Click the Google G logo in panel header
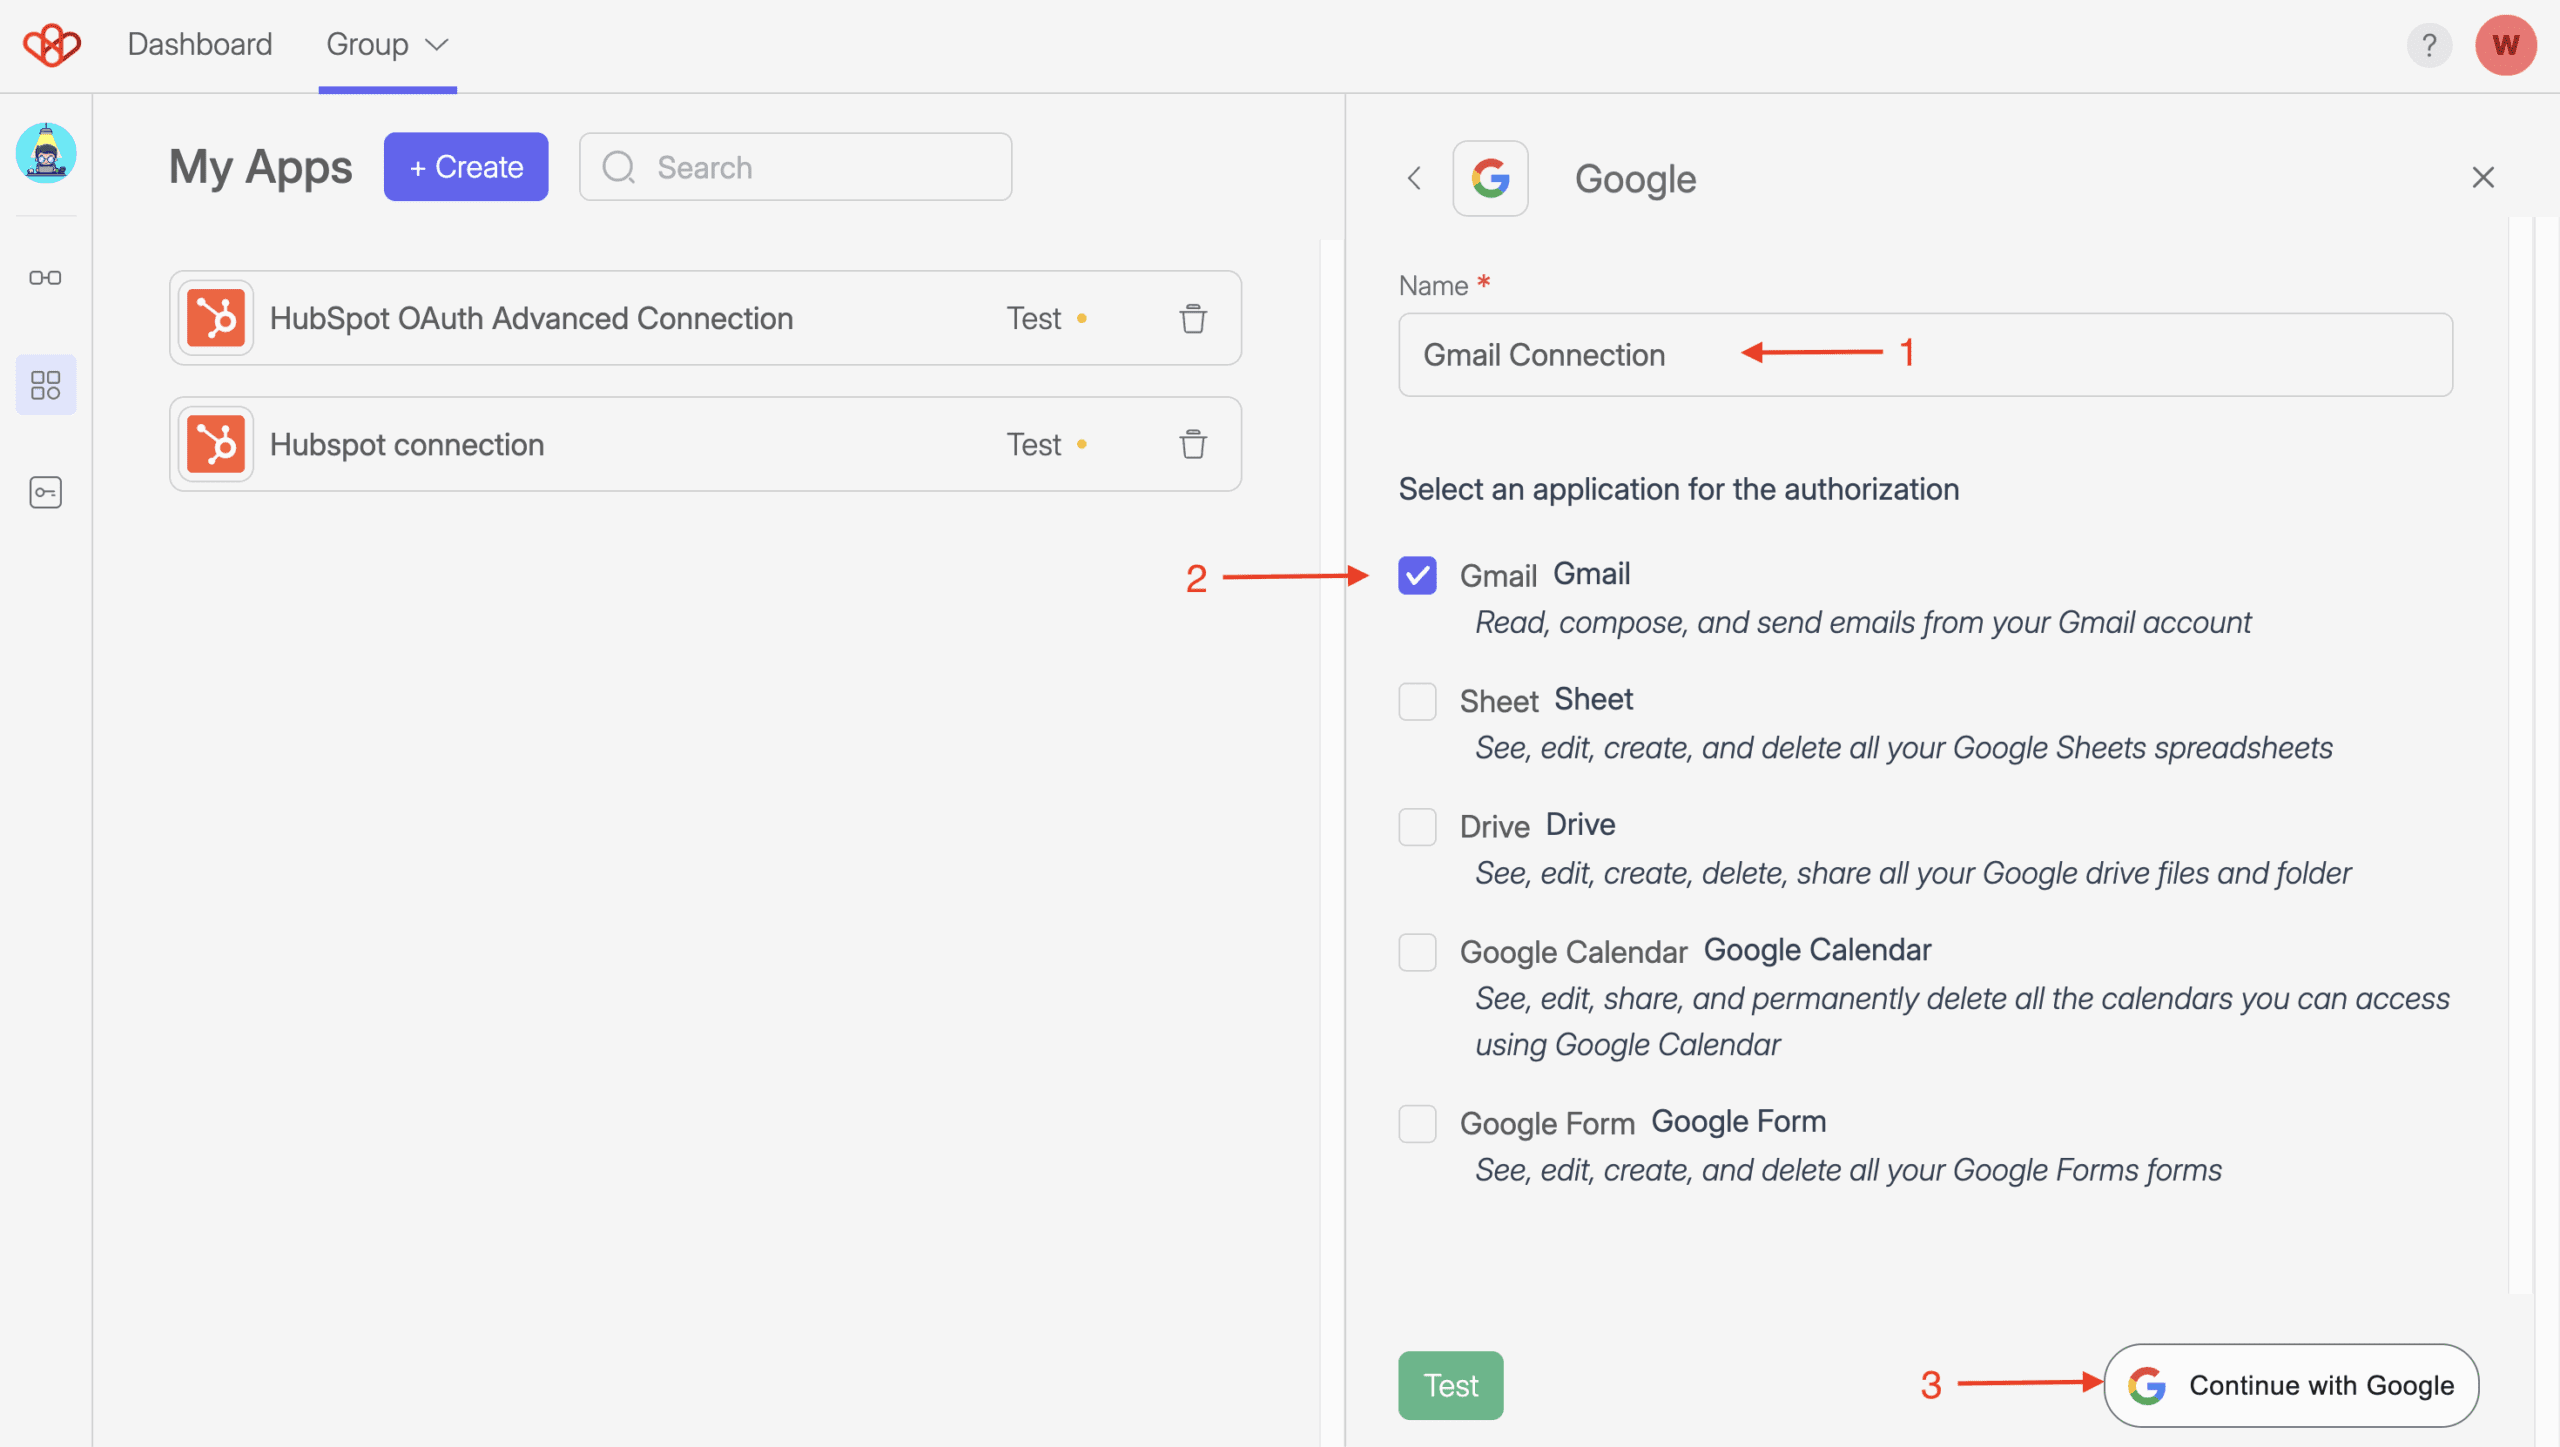Screen dimensions: 2560x1447 point(1490,178)
